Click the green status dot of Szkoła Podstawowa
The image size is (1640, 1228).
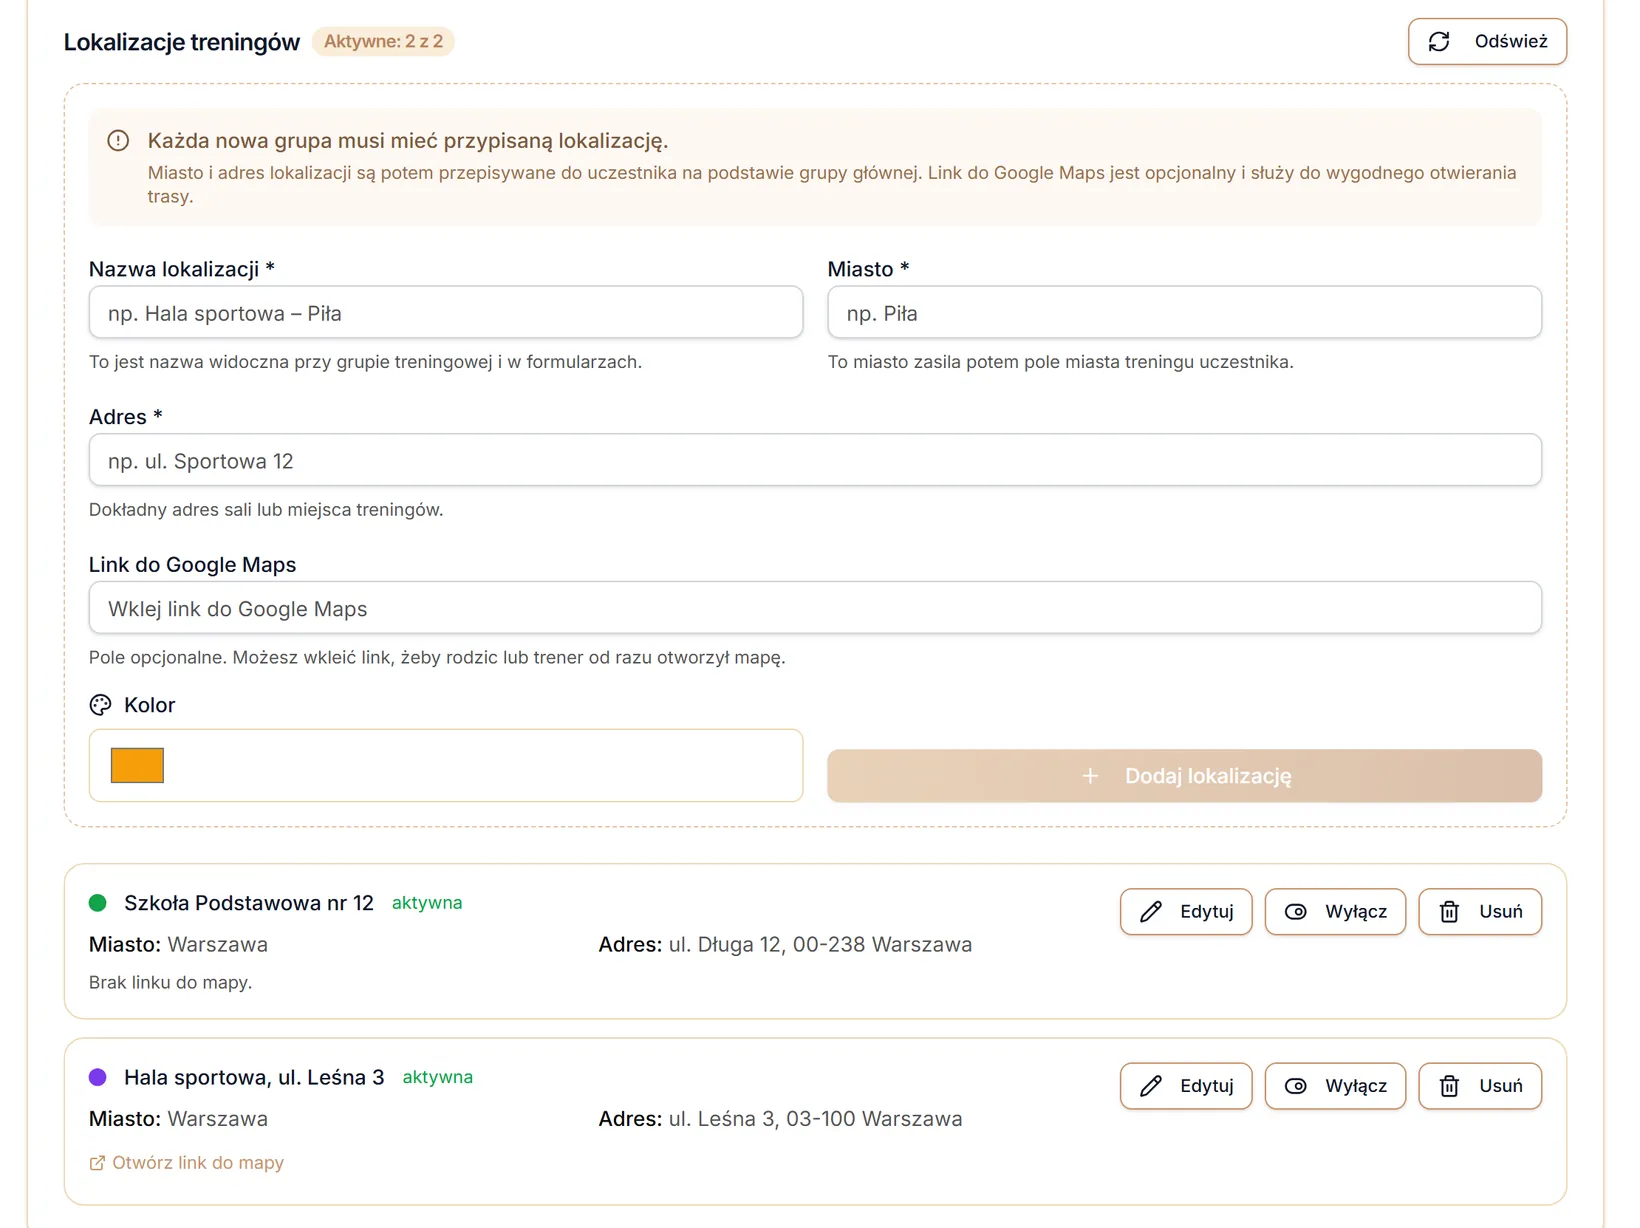click(x=98, y=903)
